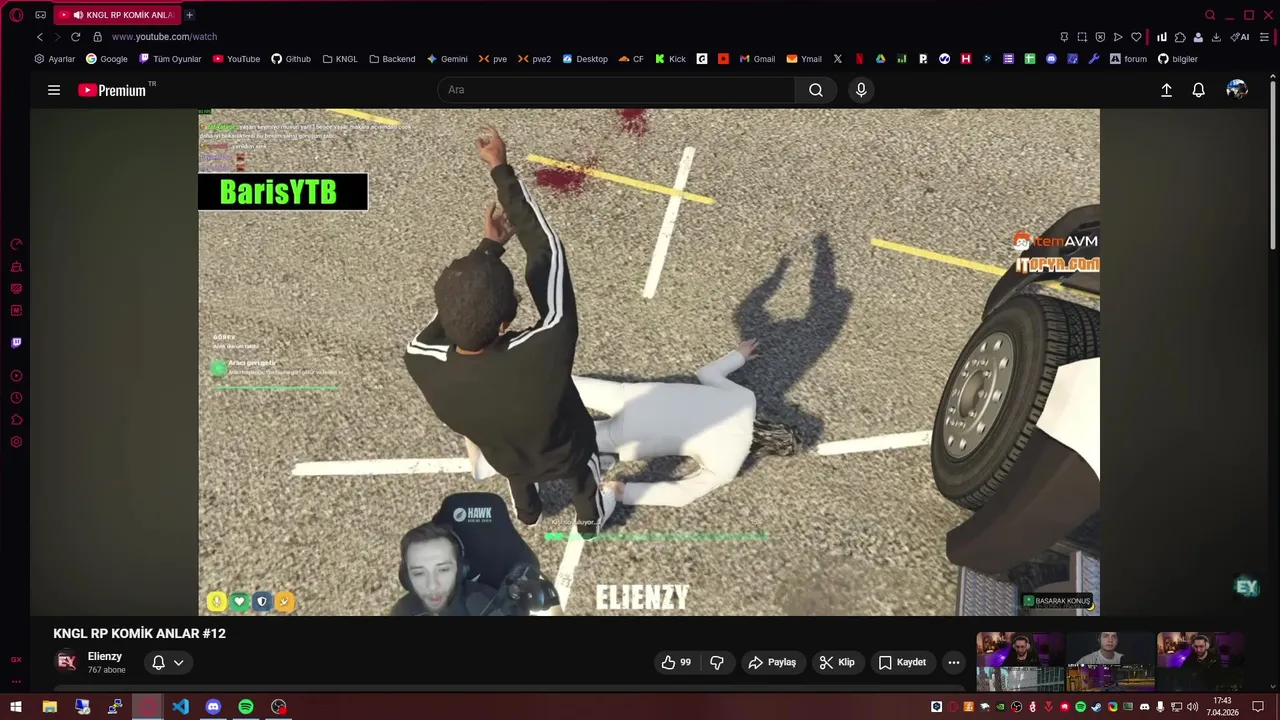This screenshot has width=1280, height=720.
Task: Click the Kaydet save button
Action: (x=902, y=662)
